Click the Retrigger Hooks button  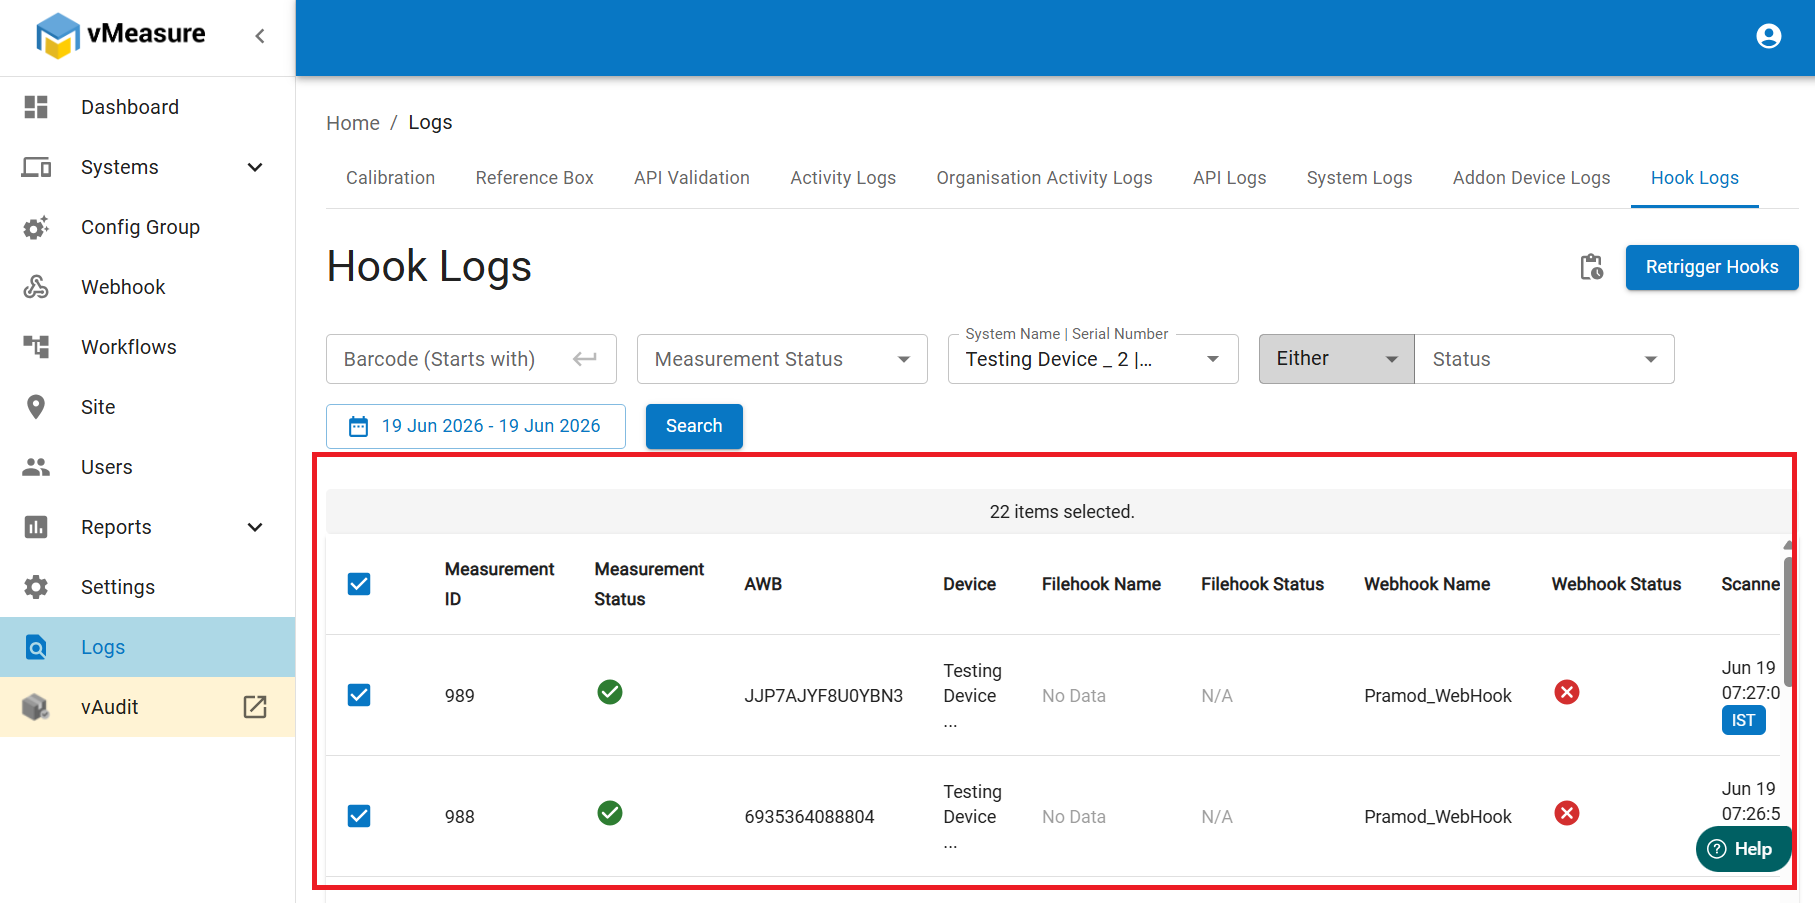(1712, 267)
